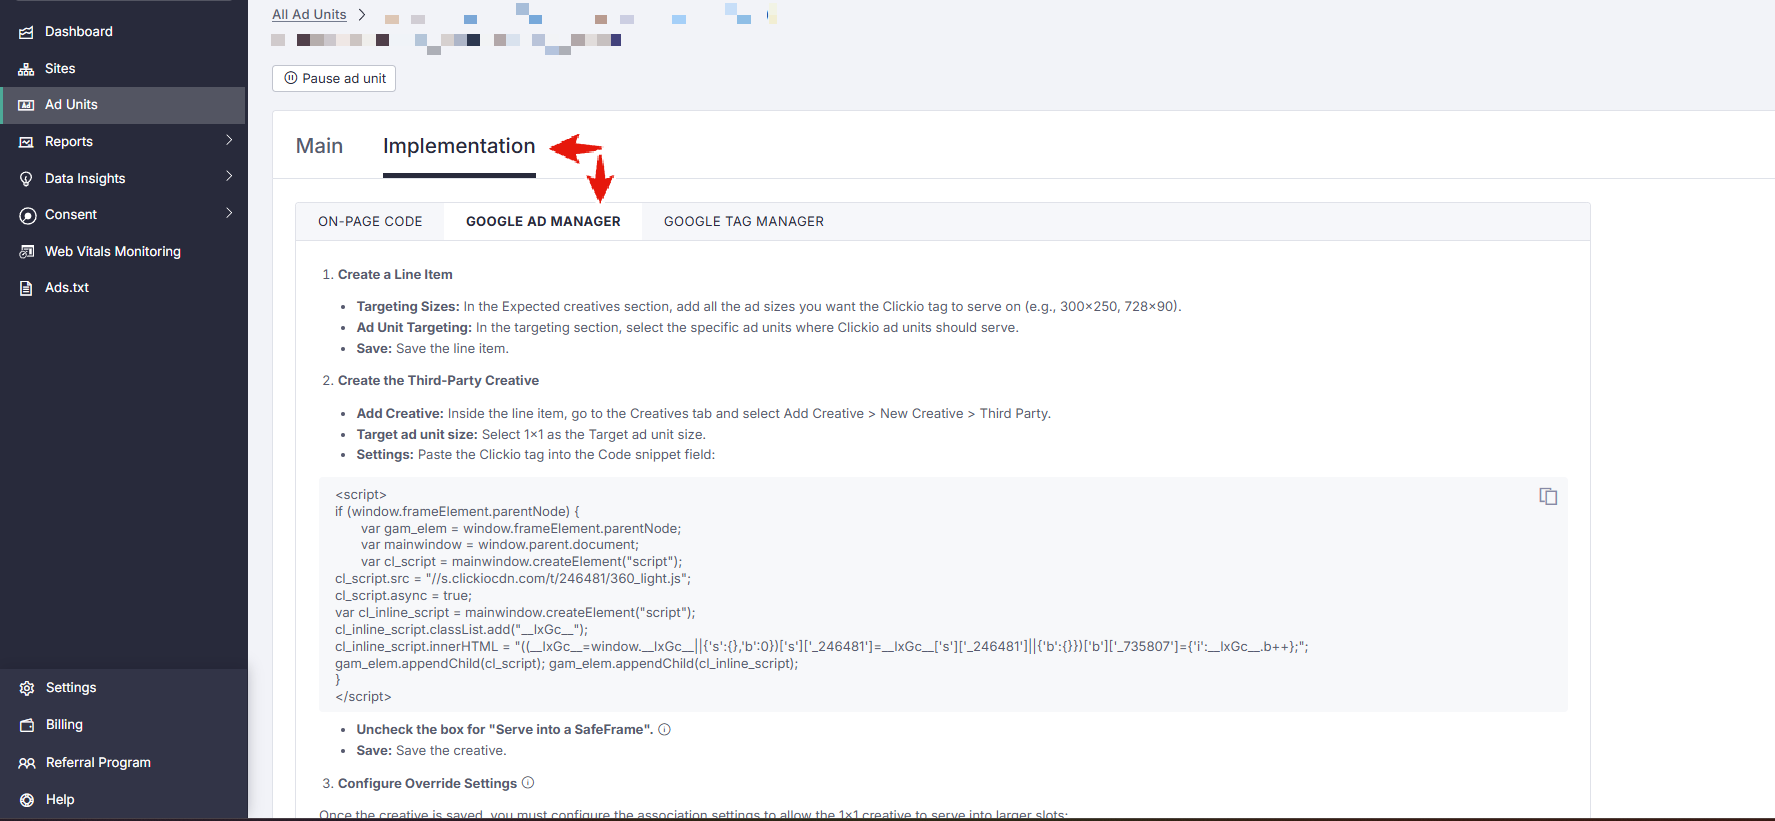Switch to the Main tab

[319, 146]
